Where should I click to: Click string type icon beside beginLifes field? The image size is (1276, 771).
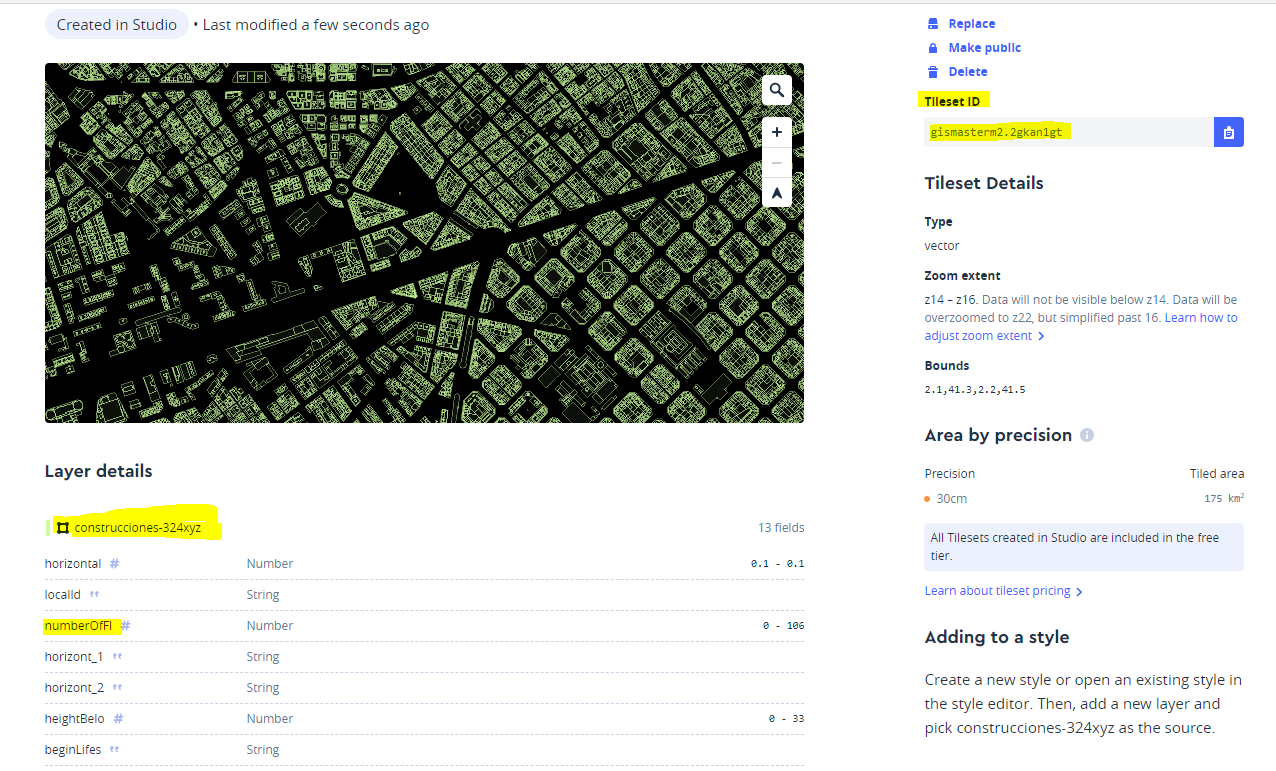tap(114, 749)
